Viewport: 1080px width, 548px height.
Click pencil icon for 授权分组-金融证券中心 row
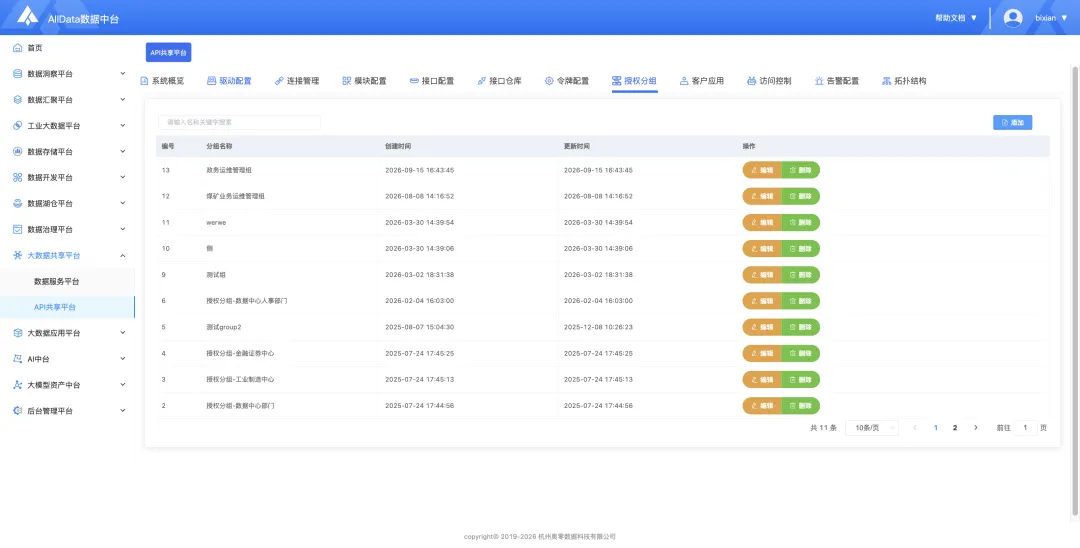[754, 353]
